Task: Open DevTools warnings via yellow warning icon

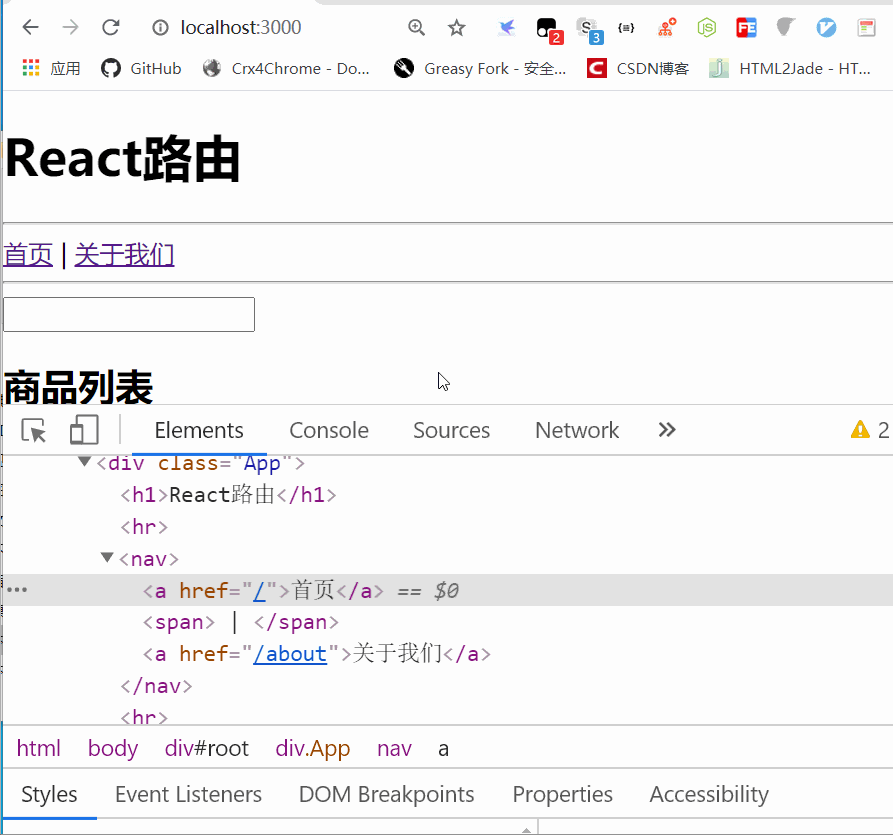Action: (860, 429)
